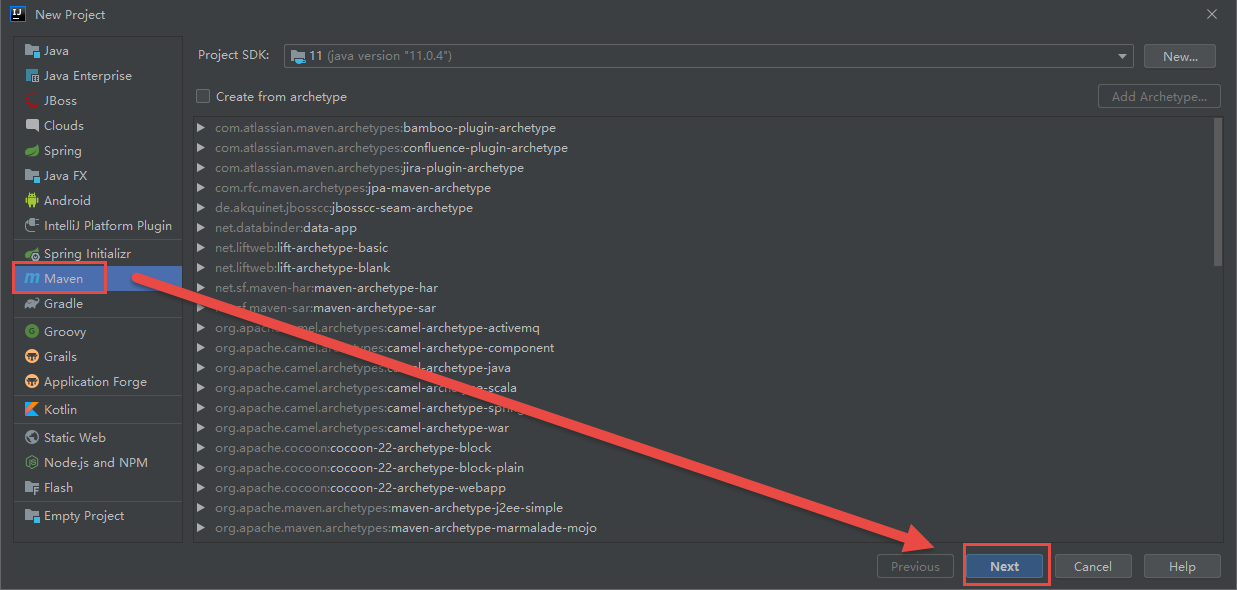Click the JBoss icon in project types
This screenshot has width=1237, height=590.
[x=32, y=101]
